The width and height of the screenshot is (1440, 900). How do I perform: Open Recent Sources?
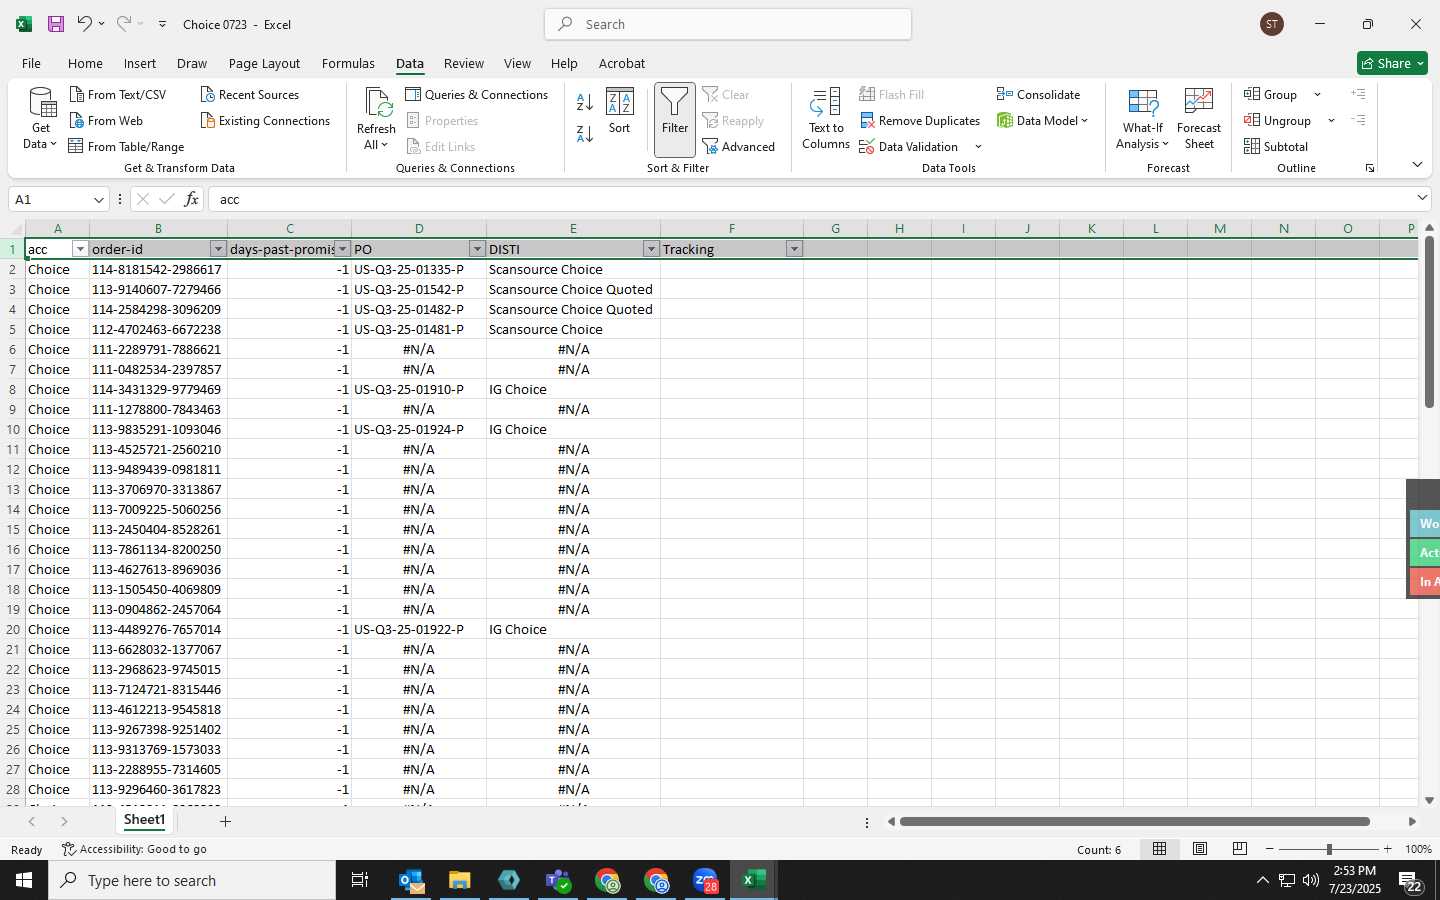(250, 94)
